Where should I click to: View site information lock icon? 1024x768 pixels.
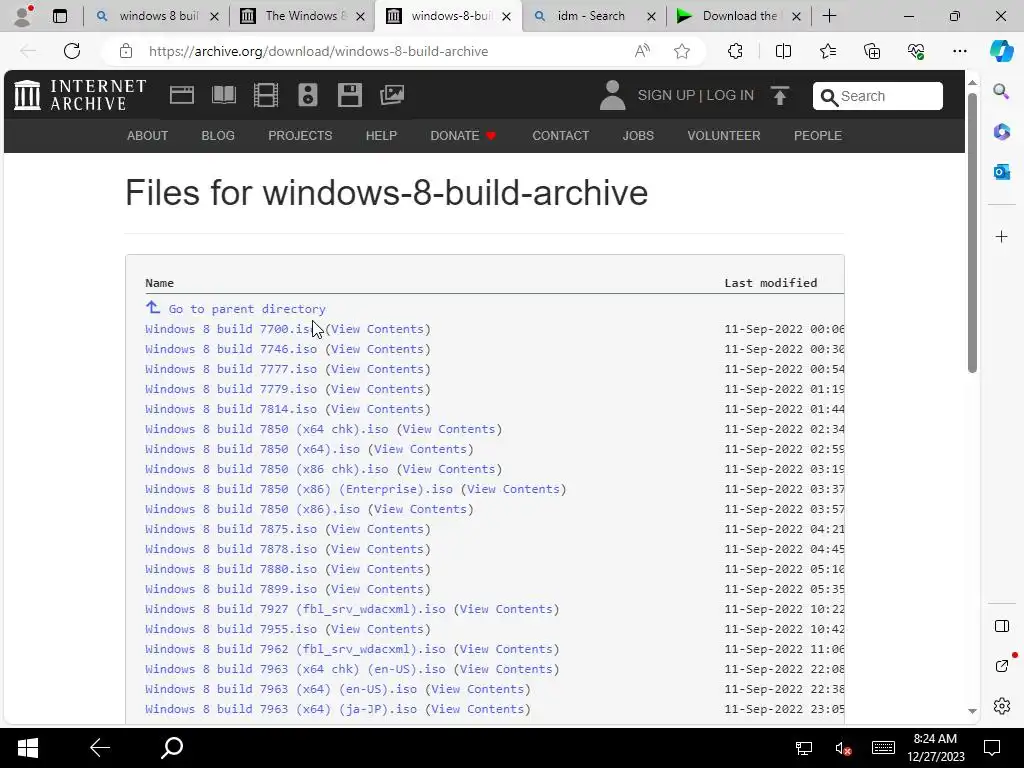(x=126, y=51)
